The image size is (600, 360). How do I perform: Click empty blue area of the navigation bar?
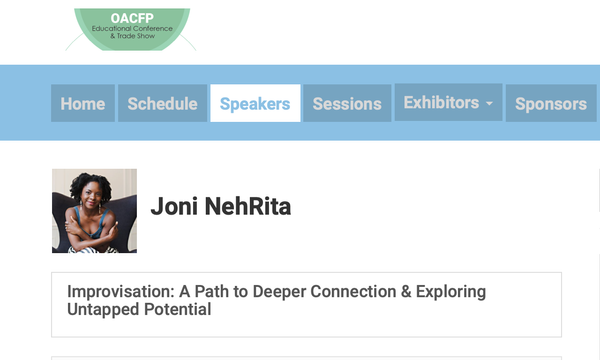tap(25, 103)
